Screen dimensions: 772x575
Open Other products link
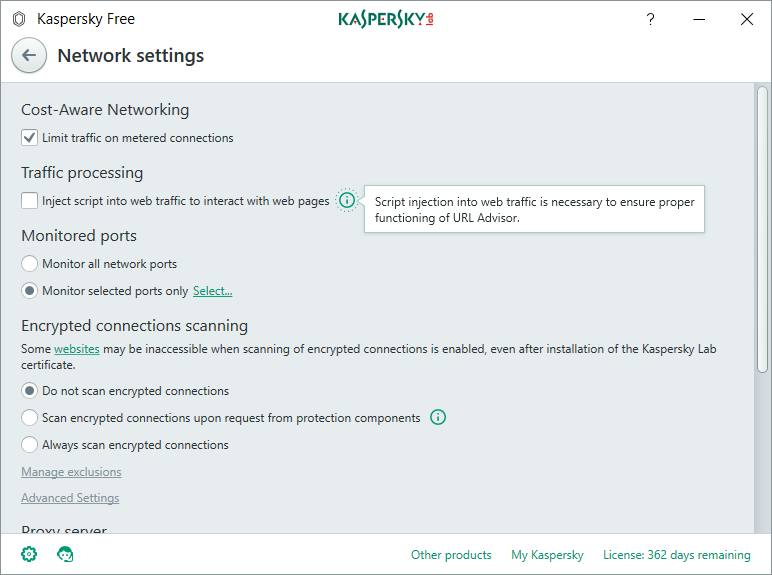tap(451, 555)
